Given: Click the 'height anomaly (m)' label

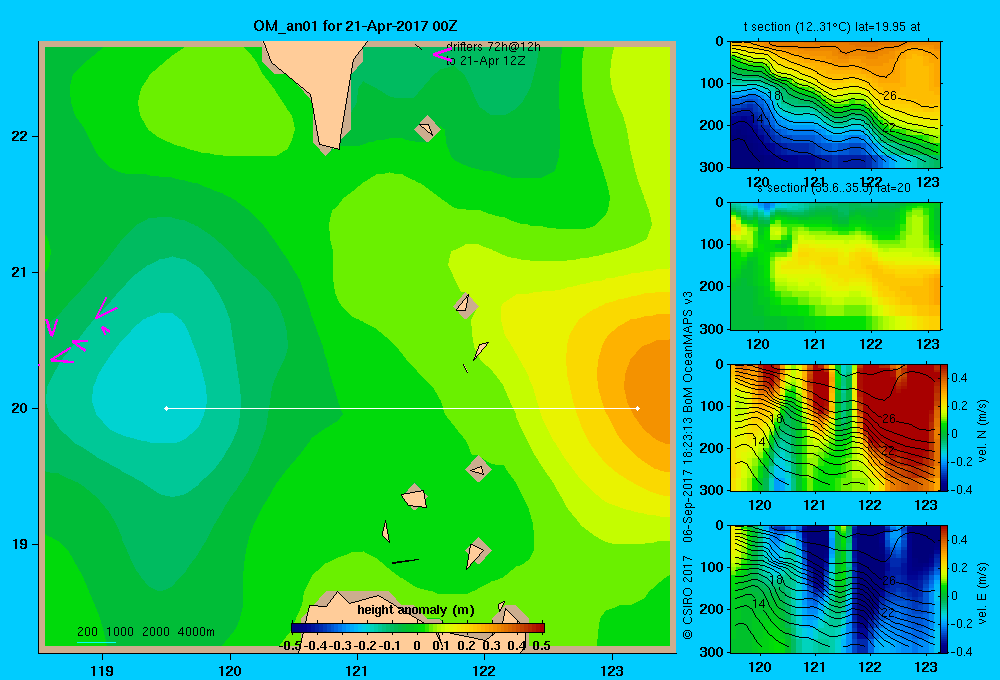Looking at the screenshot, I should (x=416, y=610).
